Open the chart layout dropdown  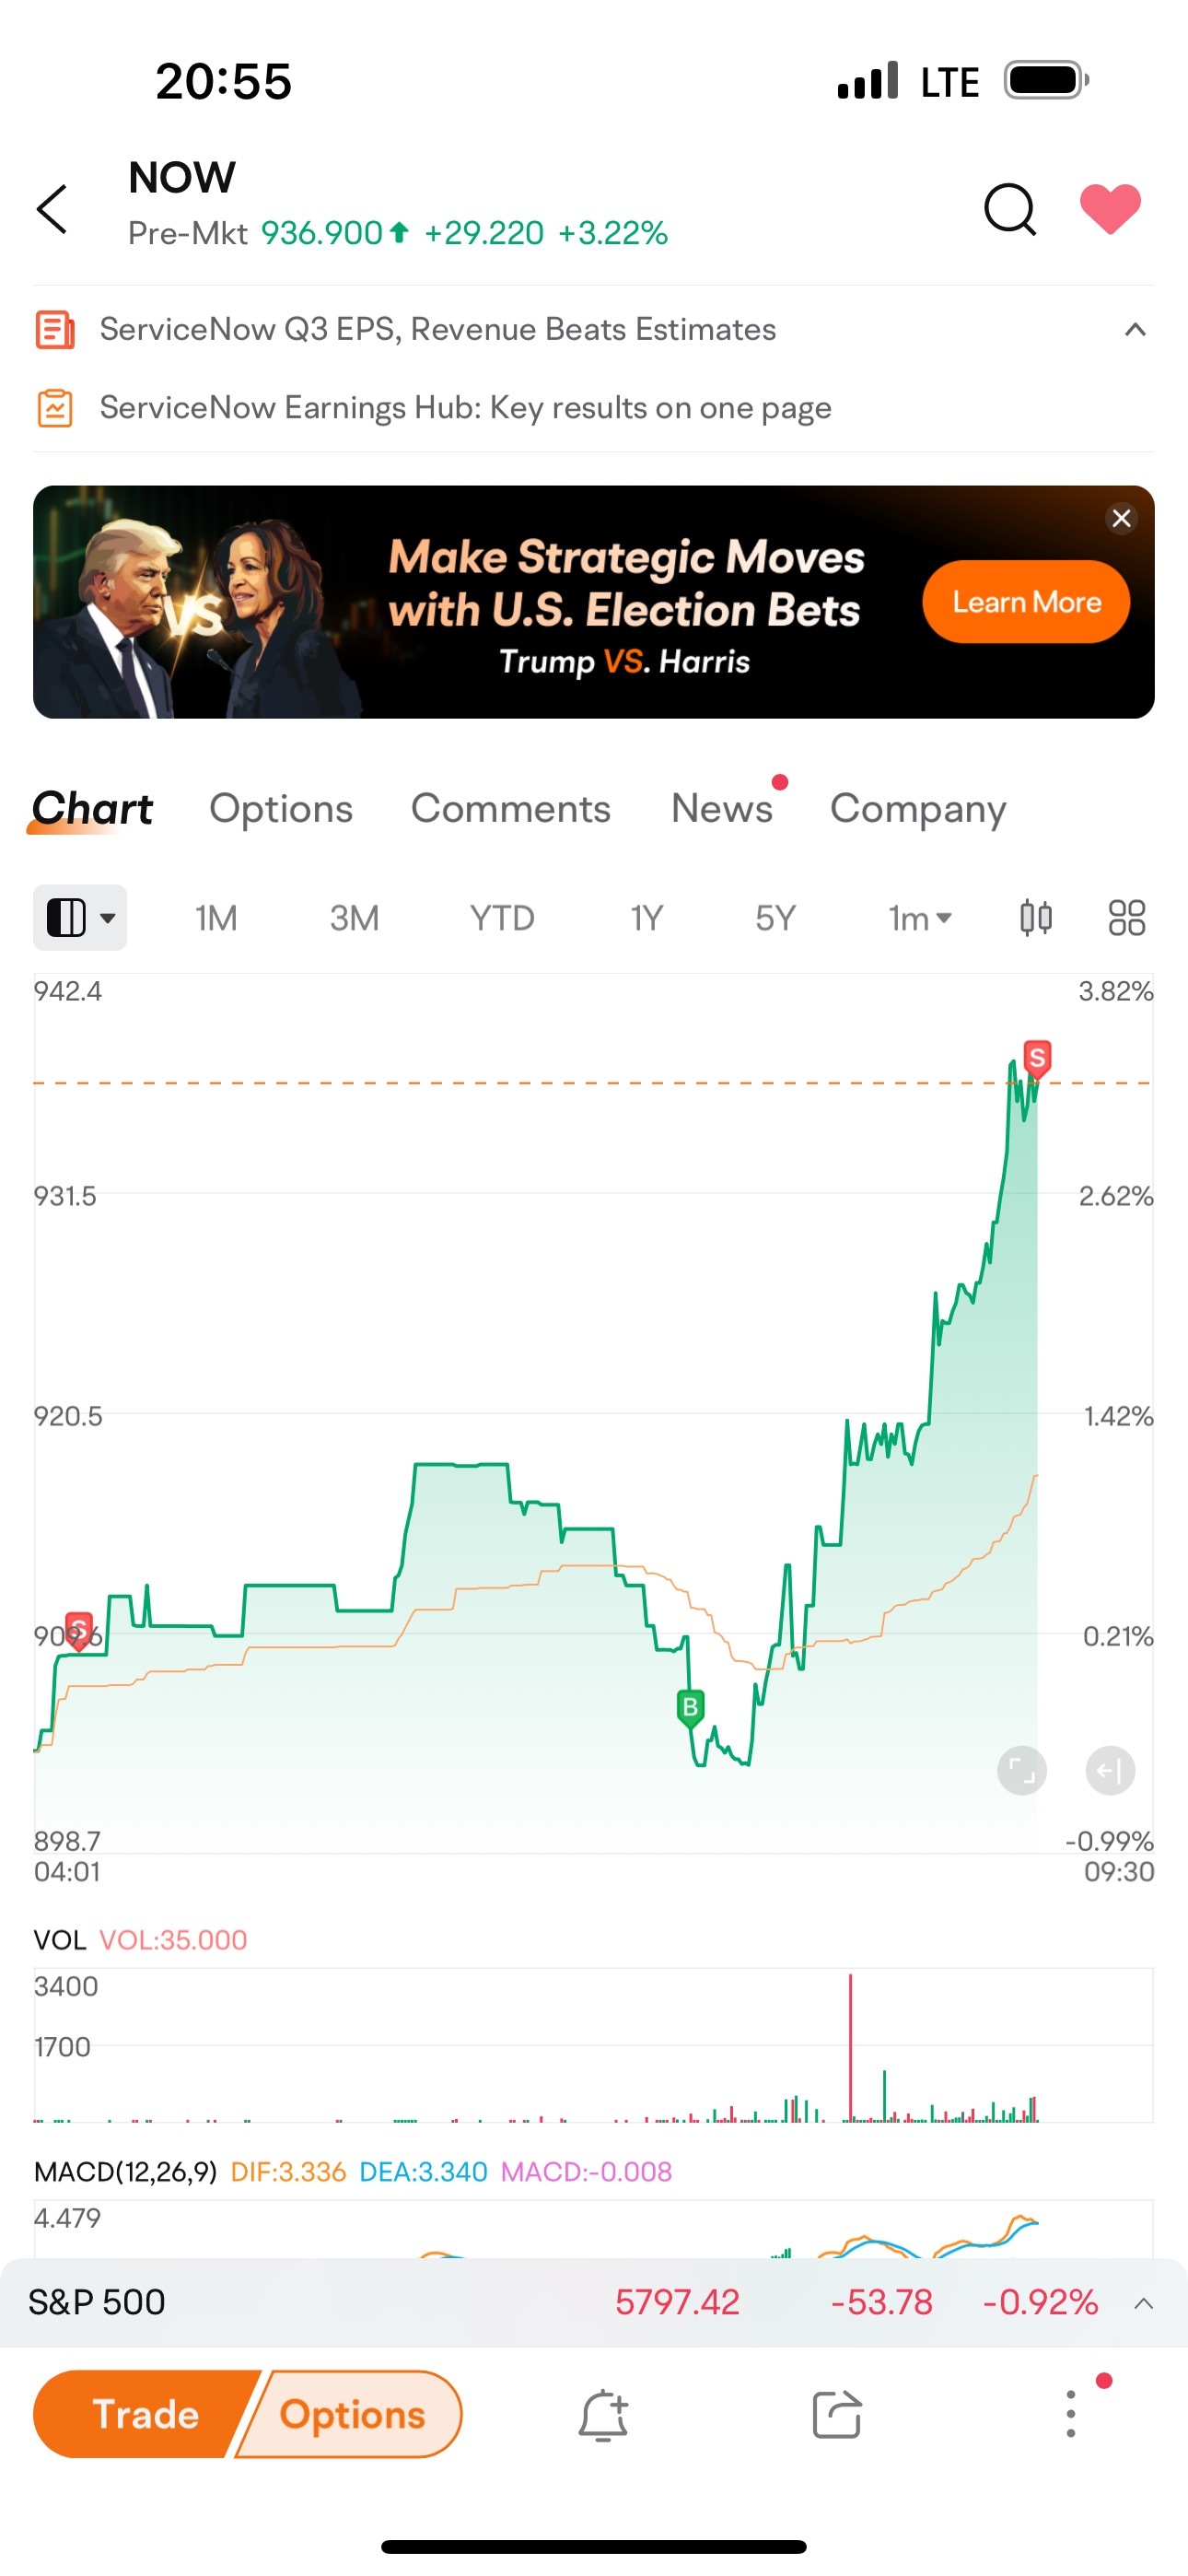tap(80, 917)
